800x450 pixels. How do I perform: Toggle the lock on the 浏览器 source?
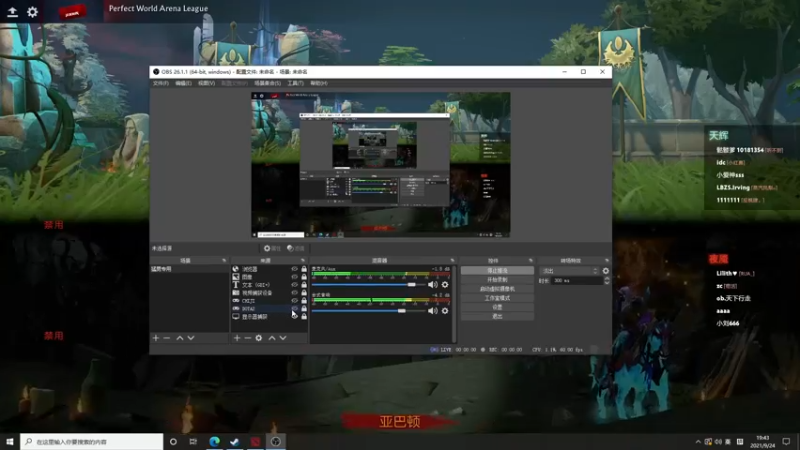(304, 269)
